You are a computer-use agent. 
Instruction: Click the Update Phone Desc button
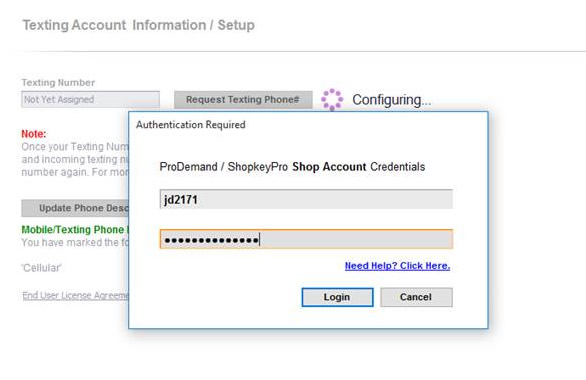point(75,208)
